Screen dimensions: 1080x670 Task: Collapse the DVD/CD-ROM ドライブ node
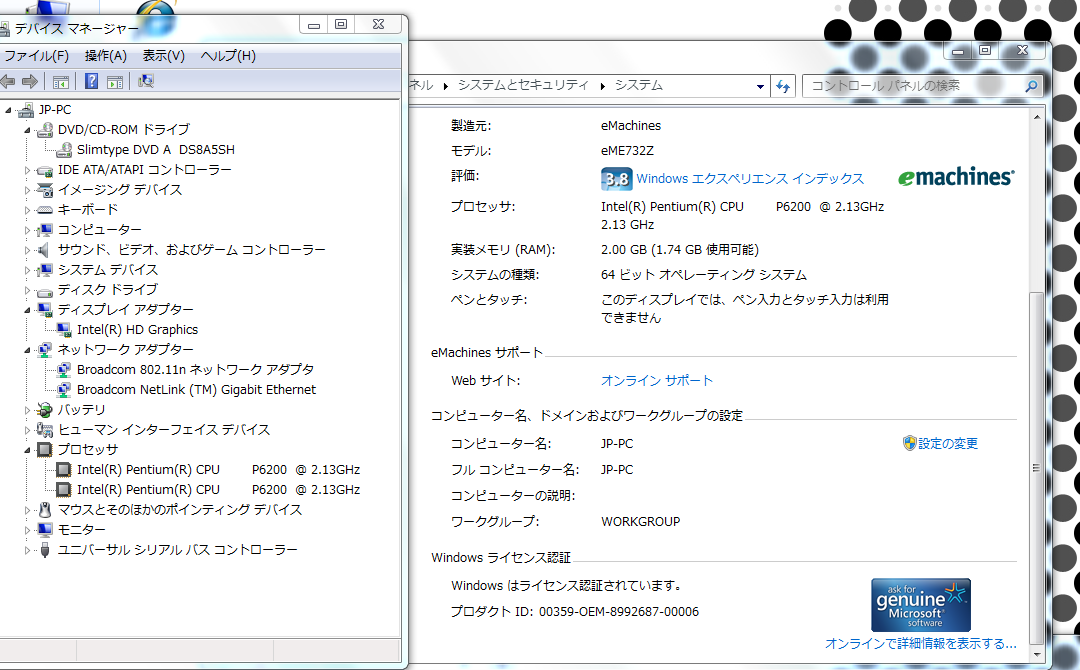(x=28, y=130)
